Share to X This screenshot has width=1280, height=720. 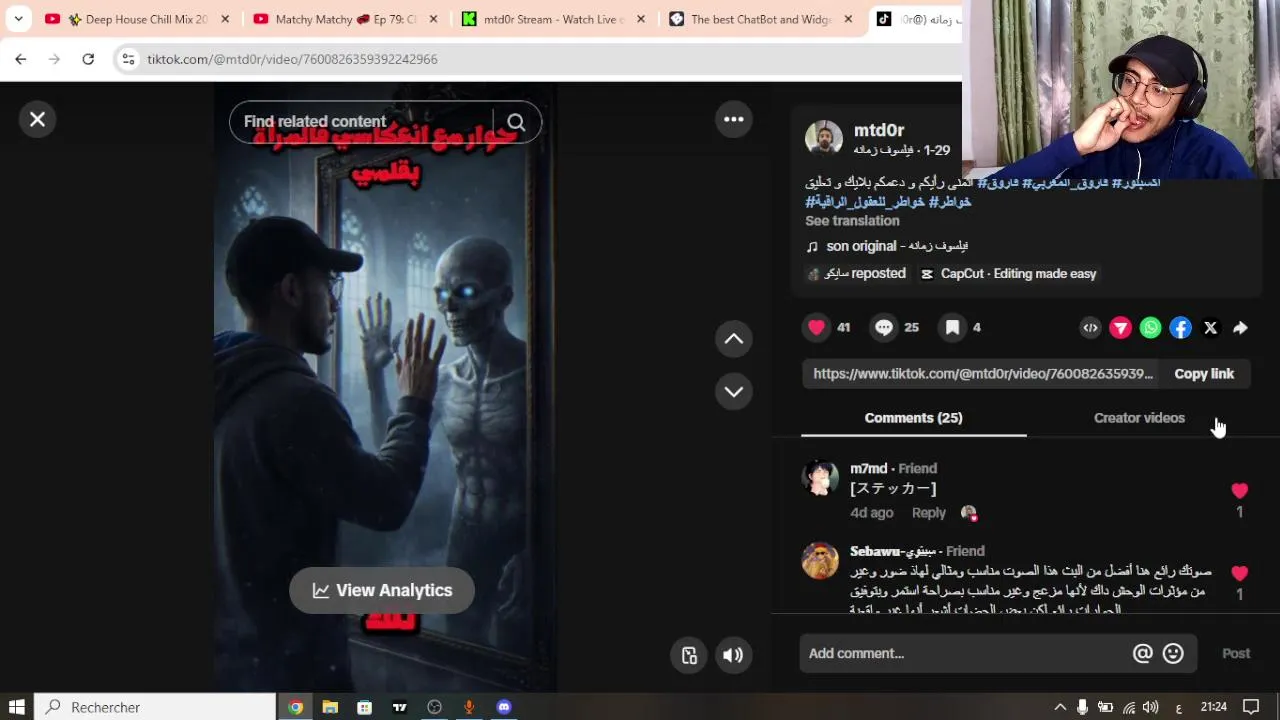click(x=1211, y=328)
